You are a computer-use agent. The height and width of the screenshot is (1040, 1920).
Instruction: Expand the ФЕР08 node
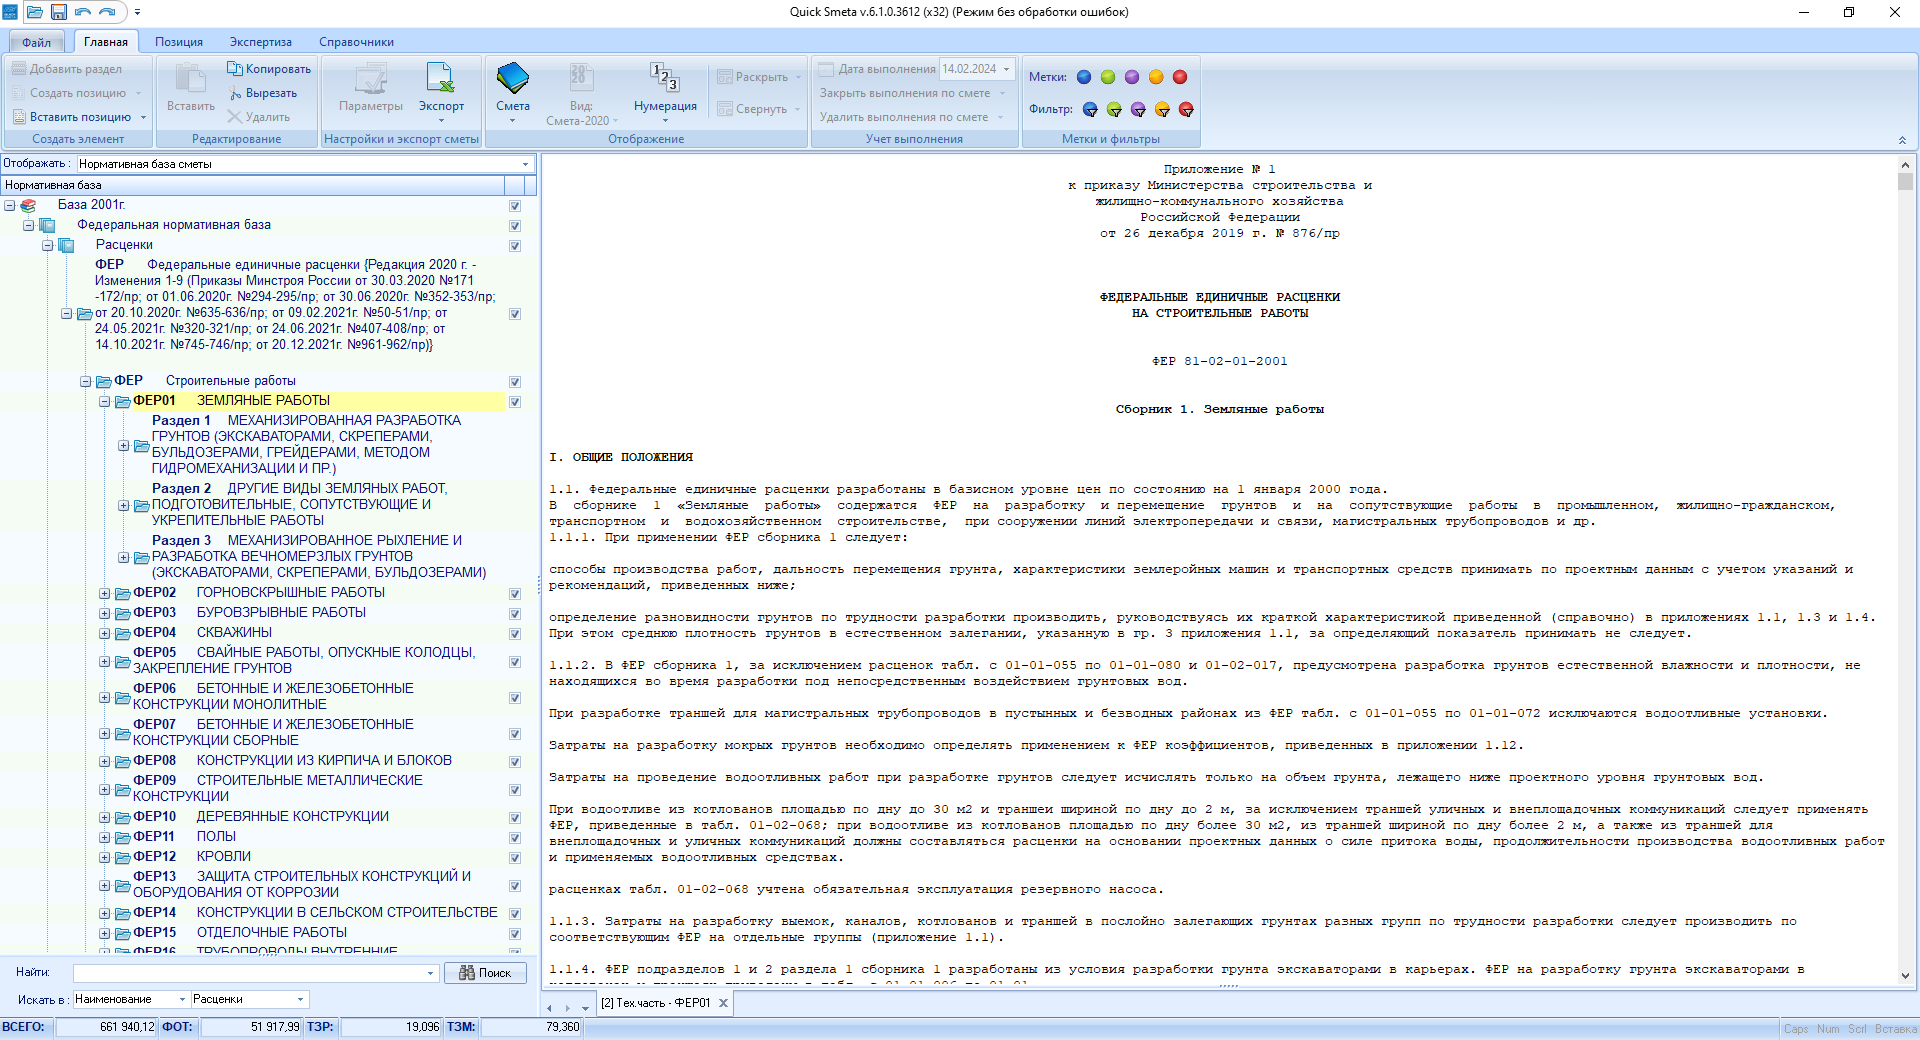pos(104,761)
